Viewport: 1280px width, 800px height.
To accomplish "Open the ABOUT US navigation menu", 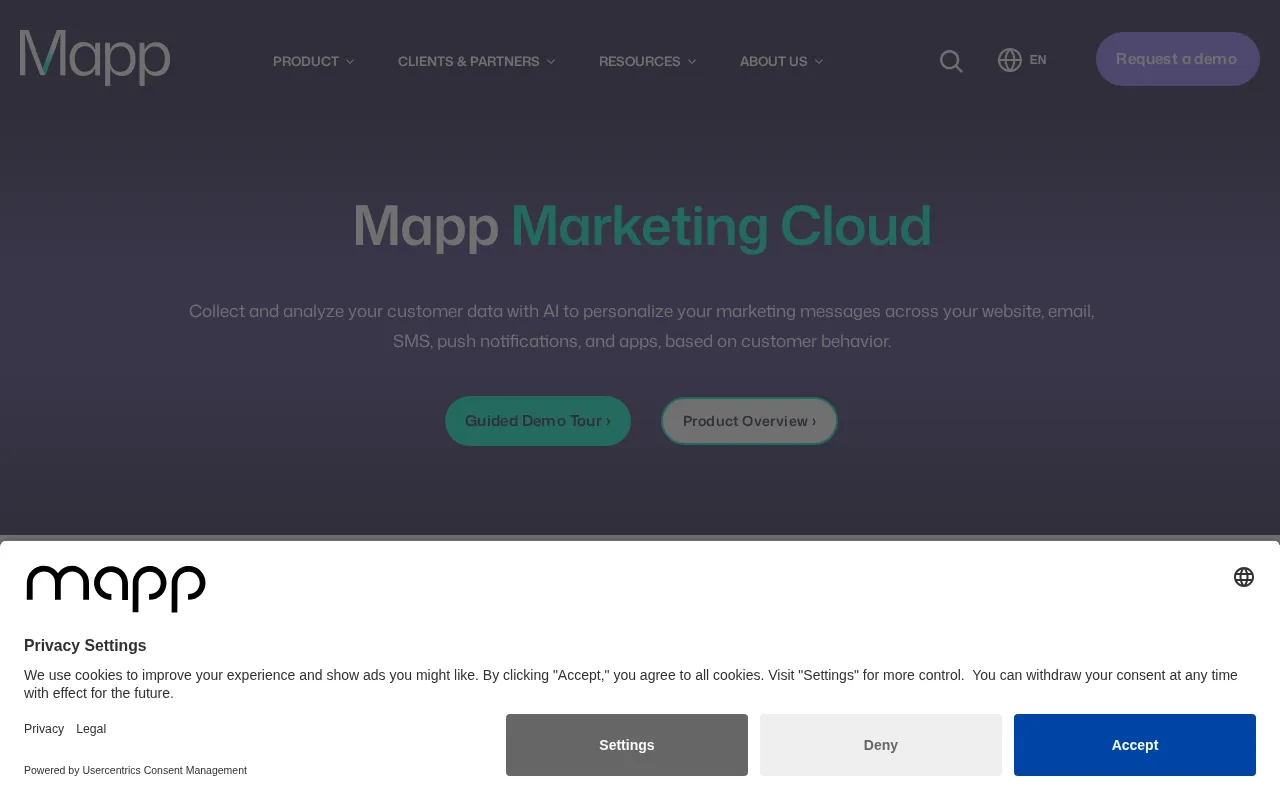I will tap(774, 61).
